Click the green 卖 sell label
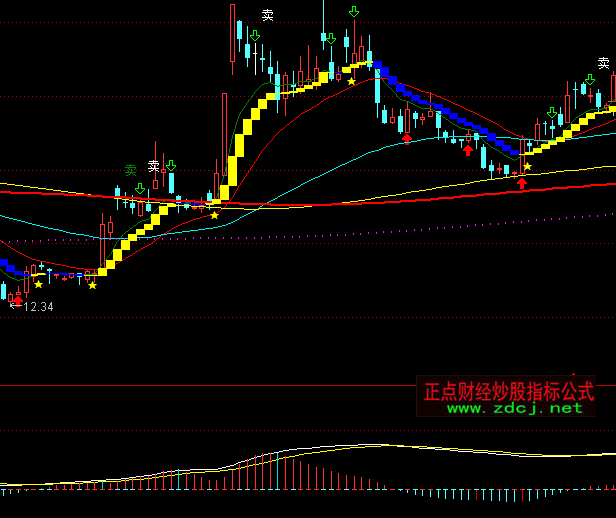 click(131, 169)
